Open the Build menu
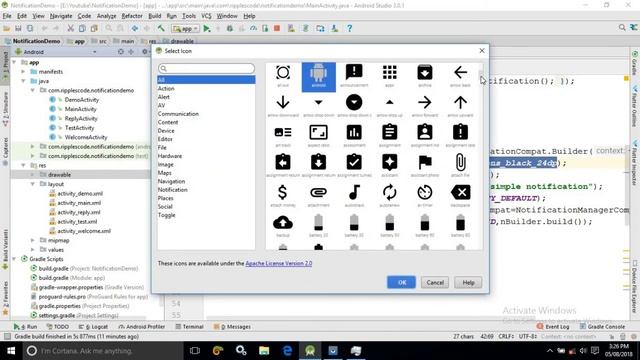 154,16
